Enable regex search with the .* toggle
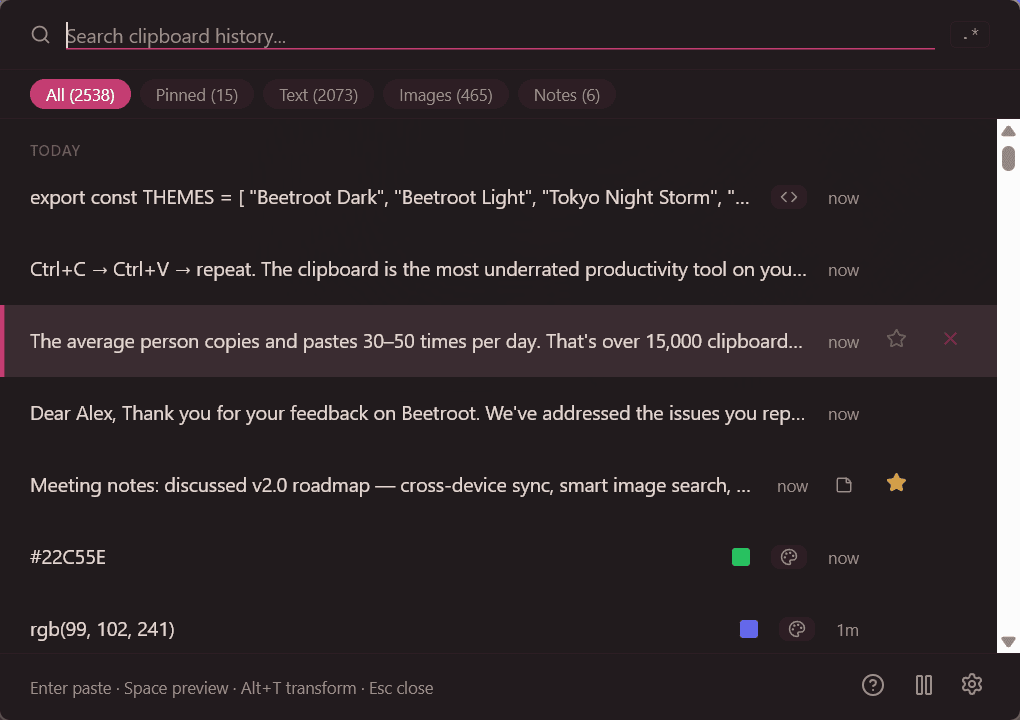1020x720 pixels. (x=968, y=33)
